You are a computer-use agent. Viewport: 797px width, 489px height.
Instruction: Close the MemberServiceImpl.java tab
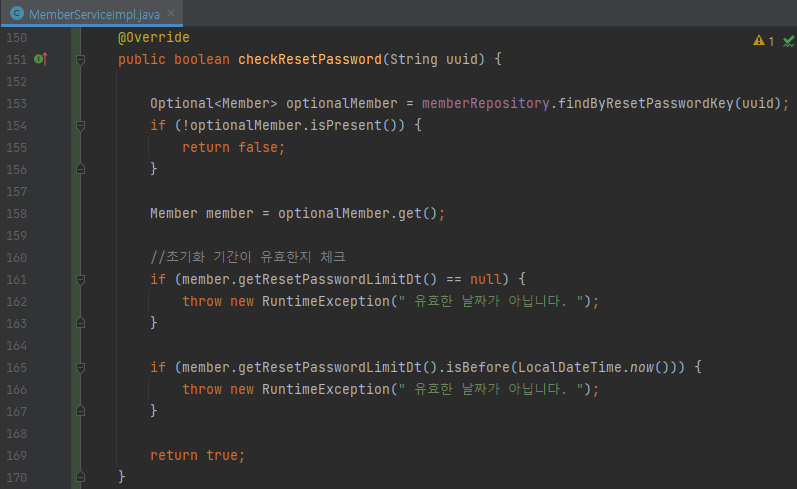171,13
